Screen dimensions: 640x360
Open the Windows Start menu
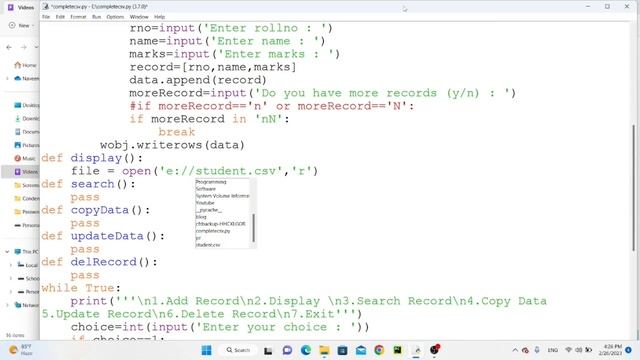point(207,350)
